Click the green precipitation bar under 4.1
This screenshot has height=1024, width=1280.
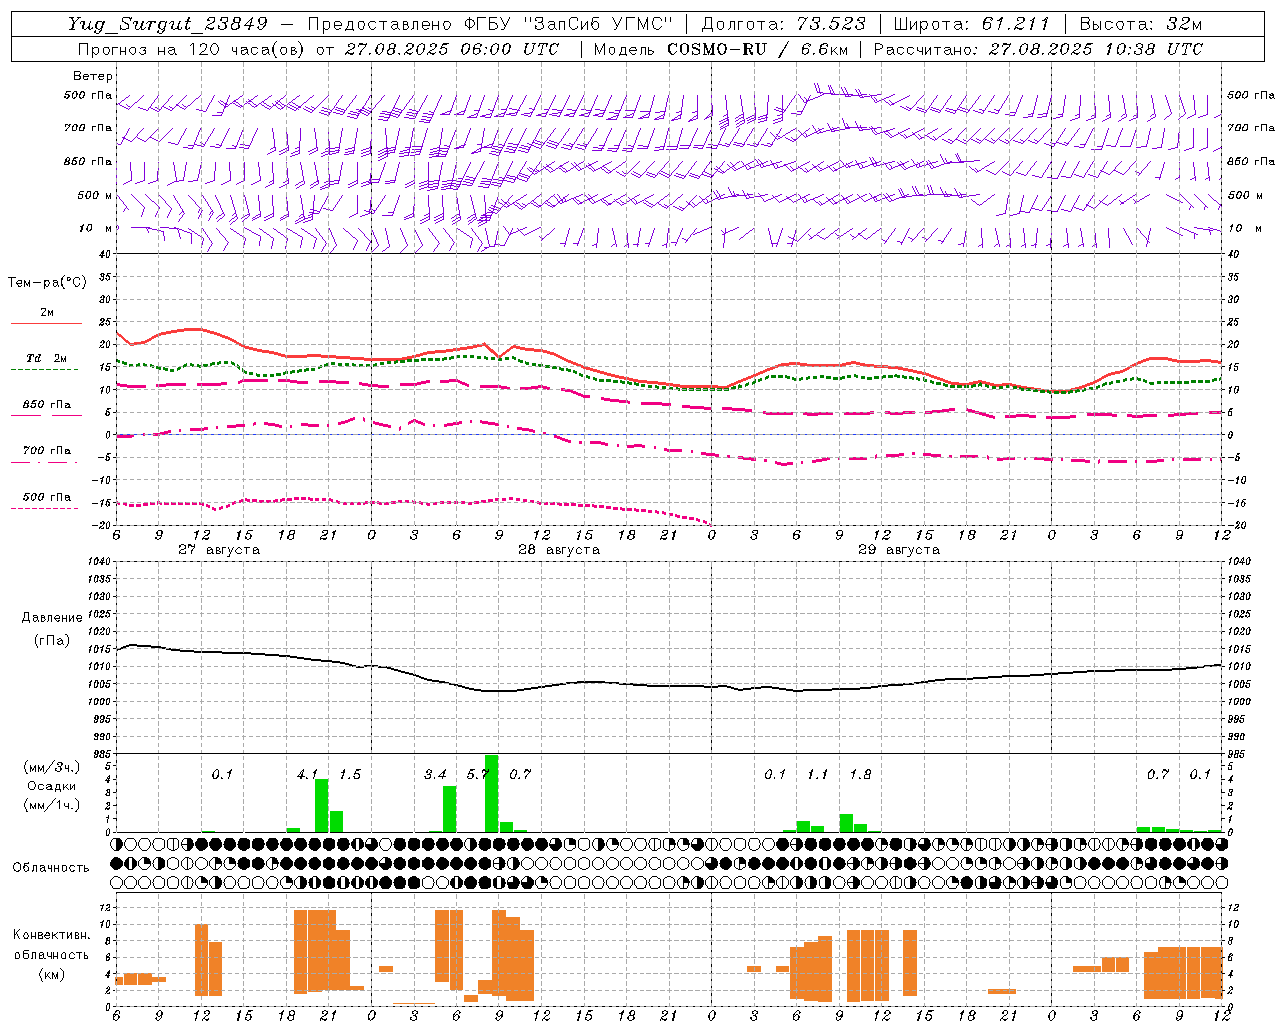tap(322, 806)
